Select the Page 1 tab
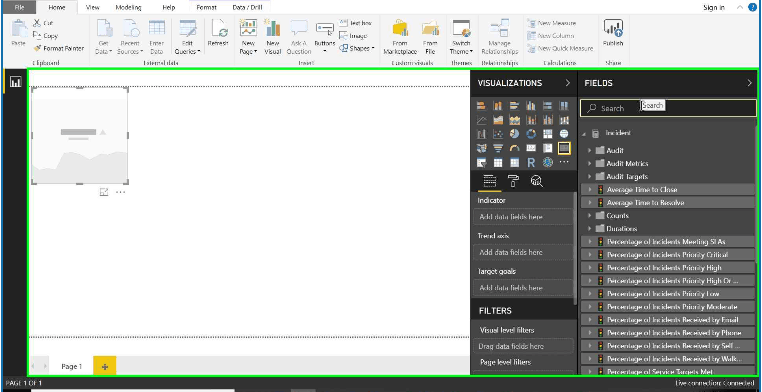The image size is (762, 392). 71,367
